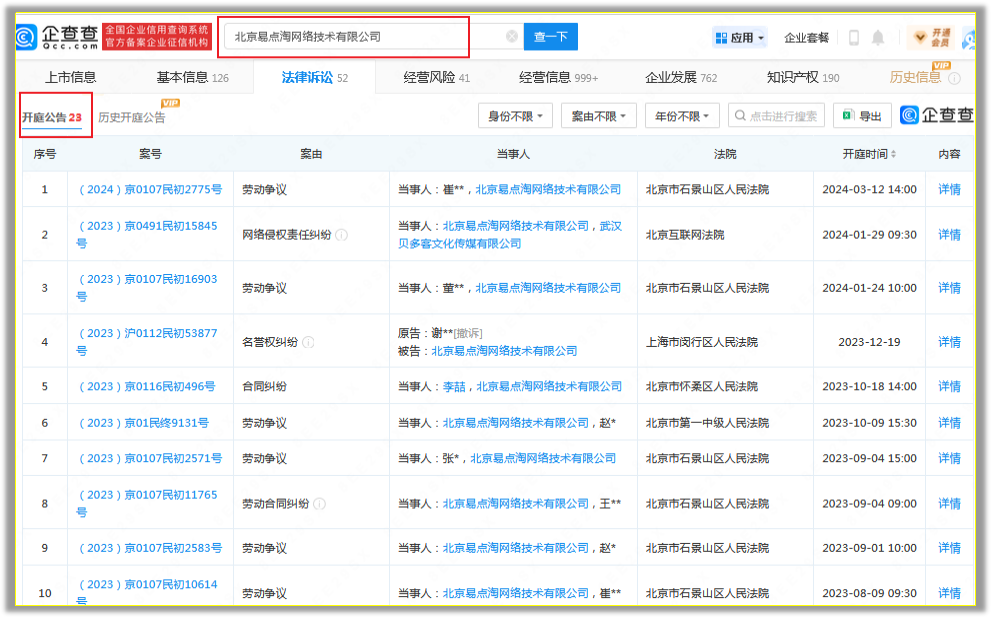The height and width of the screenshot is (618, 992).
Task: Click 法院 column header
Action: pos(725,154)
